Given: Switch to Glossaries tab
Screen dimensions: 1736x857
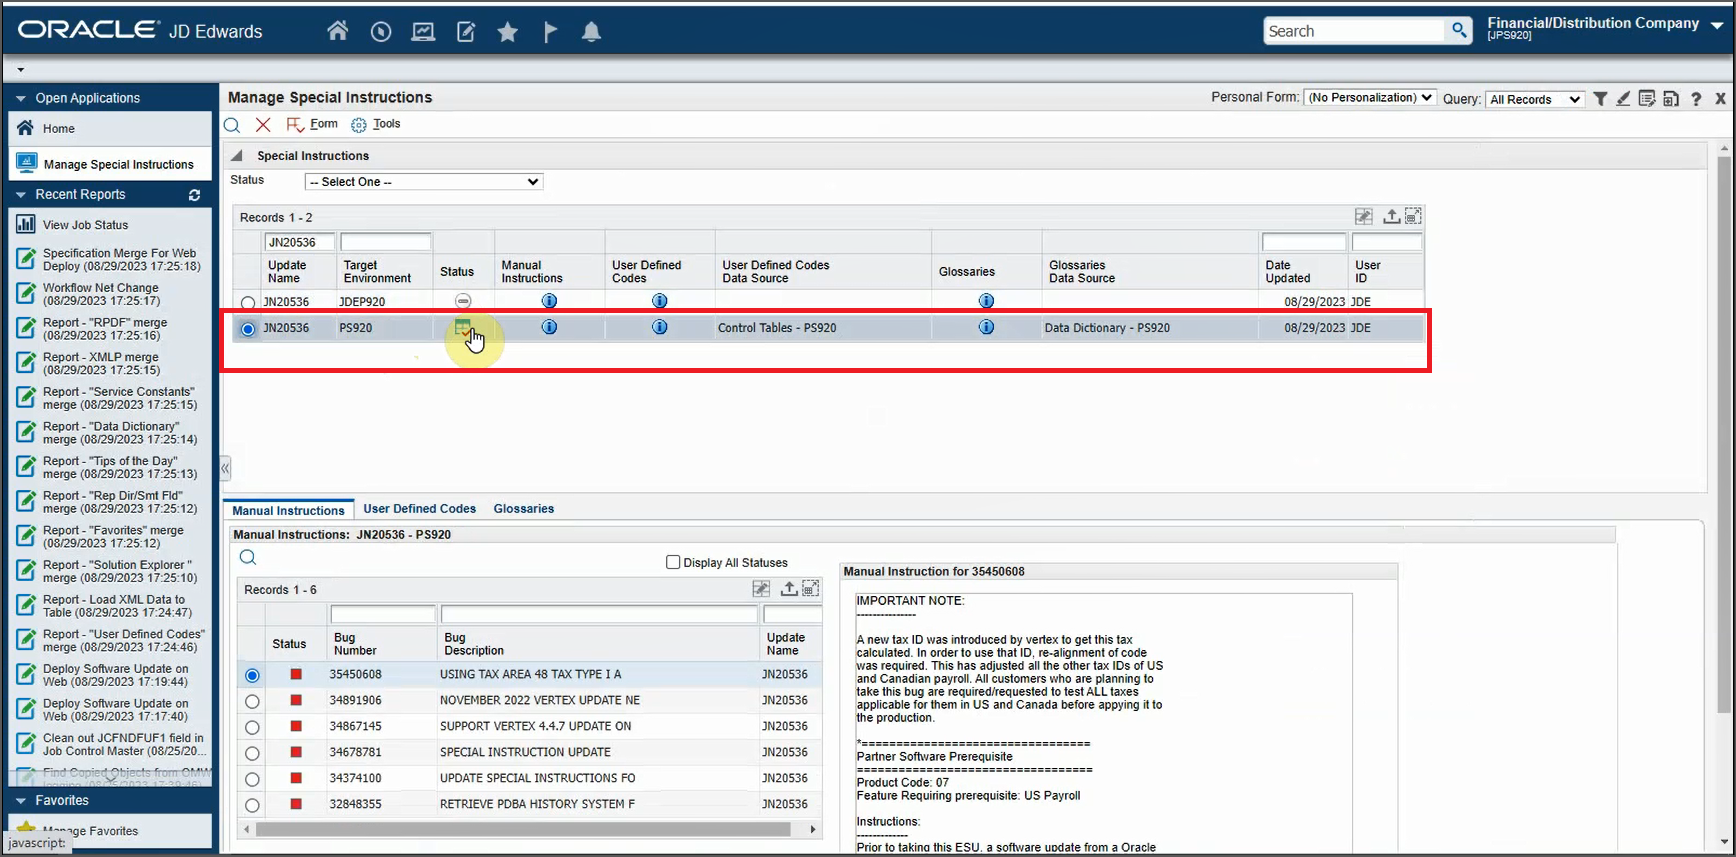Looking at the screenshot, I should 523,509.
